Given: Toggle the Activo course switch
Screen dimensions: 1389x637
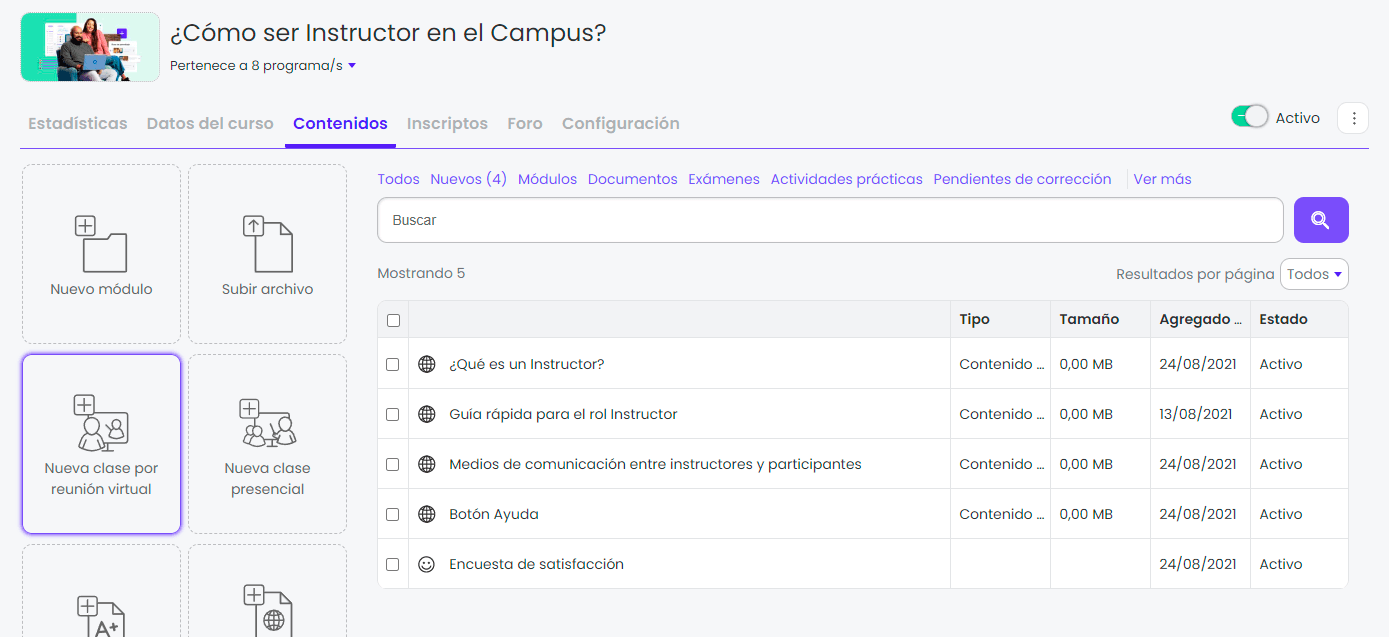Looking at the screenshot, I should pos(1250,117).
